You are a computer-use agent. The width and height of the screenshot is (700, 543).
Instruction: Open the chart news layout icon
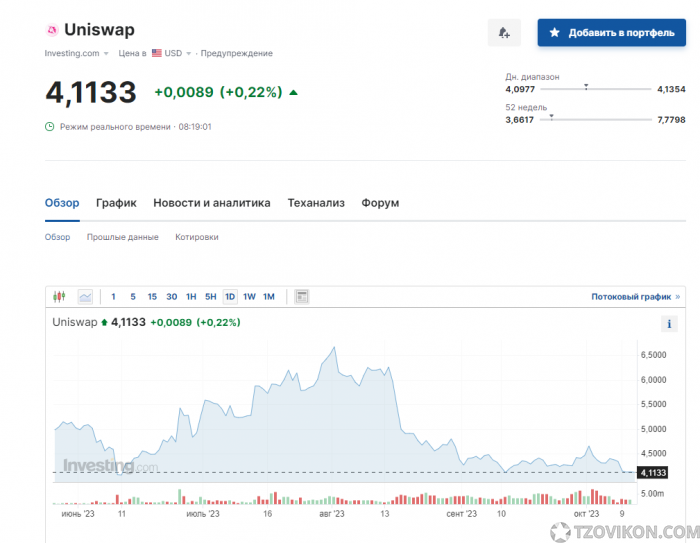302,297
